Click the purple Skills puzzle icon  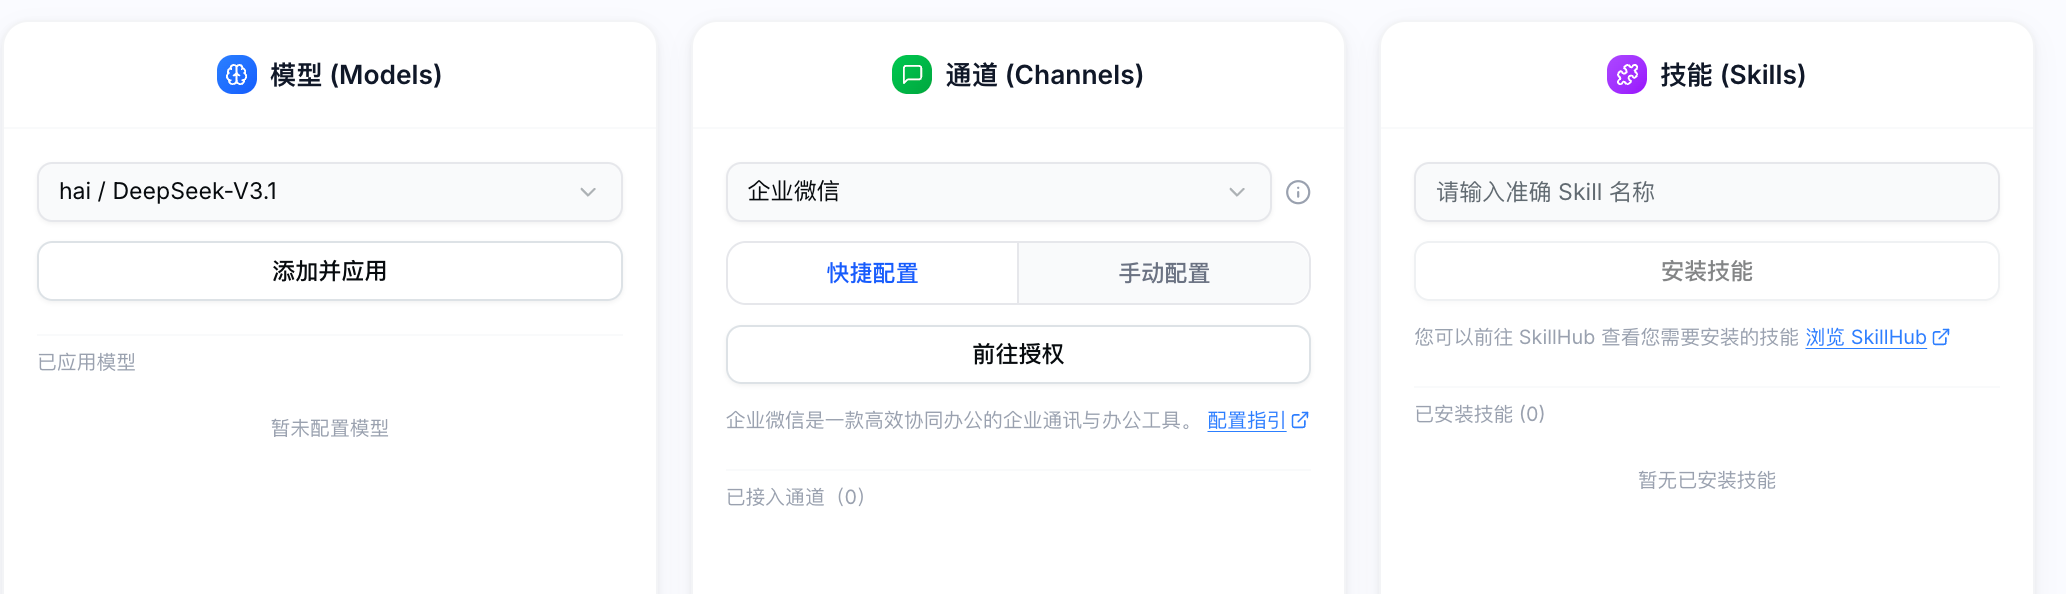[1626, 75]
